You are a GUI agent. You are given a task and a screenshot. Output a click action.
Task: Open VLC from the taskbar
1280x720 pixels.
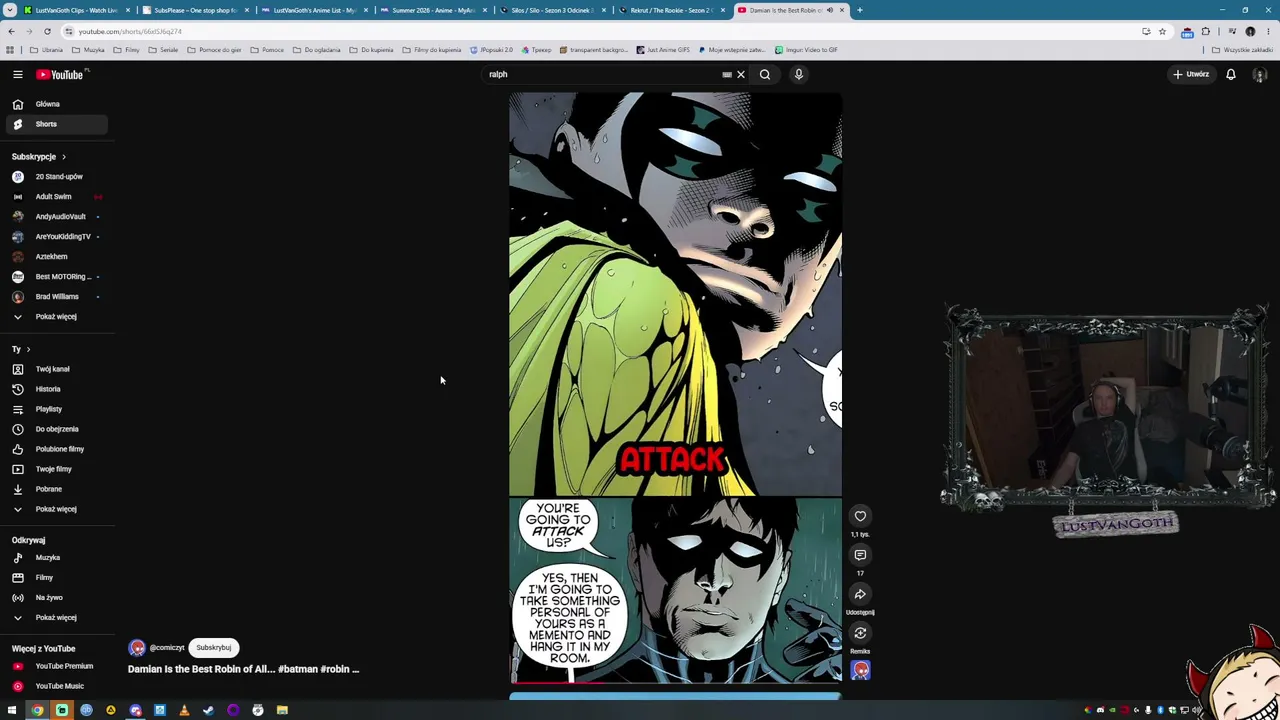[184, 710]
